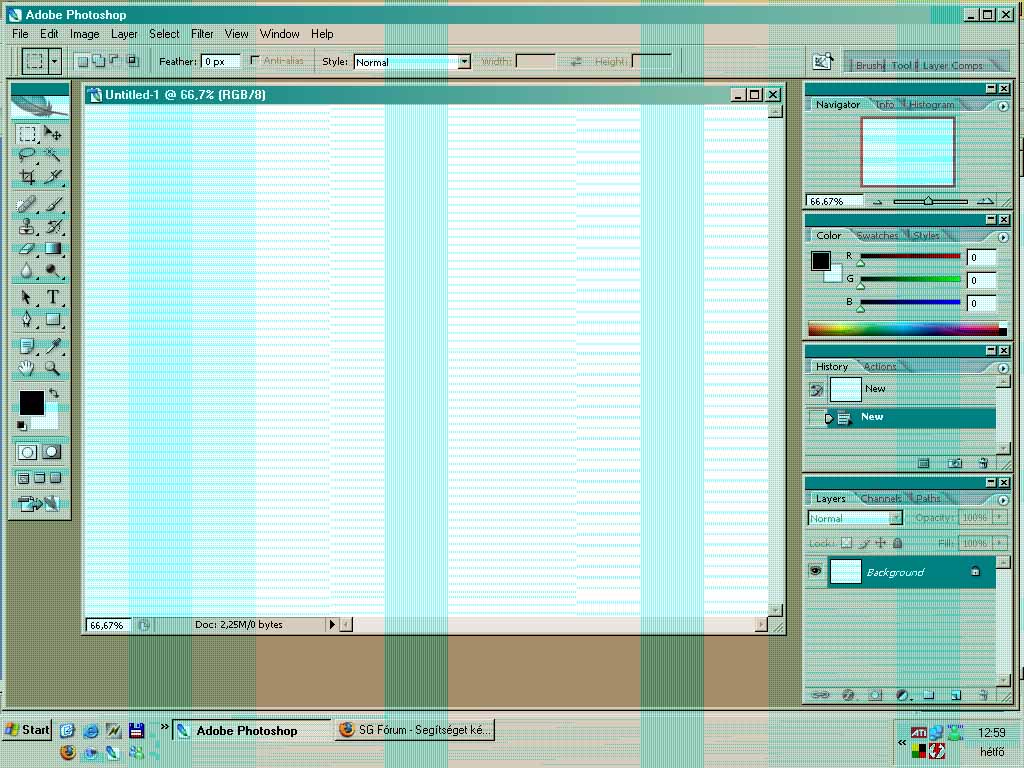Image resolution: width=1024 pixels, height=768 pixels.
Task: Open SG Fórum taskbar window button
Action: 415,730
